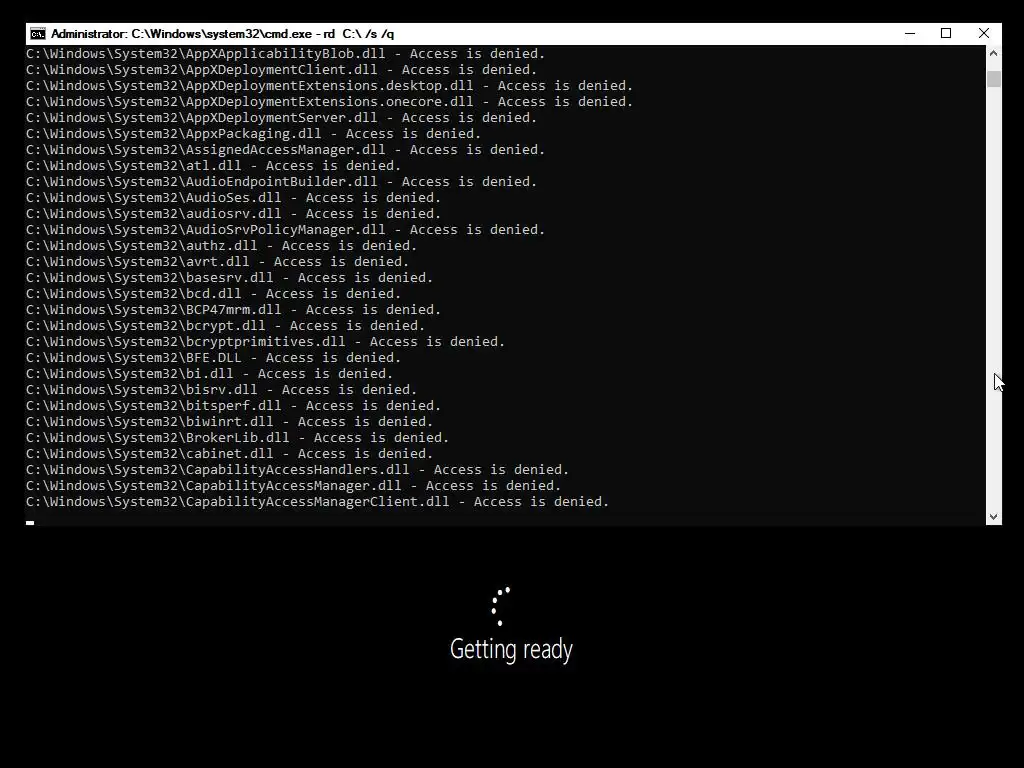Click the bcryptprimitives.dll line
This screenshot has width=1024, height=768.
click(x=266, y=342)
